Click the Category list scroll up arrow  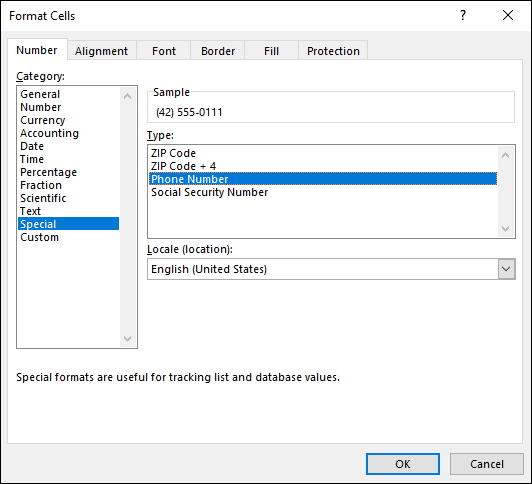(x=128, y=96)
